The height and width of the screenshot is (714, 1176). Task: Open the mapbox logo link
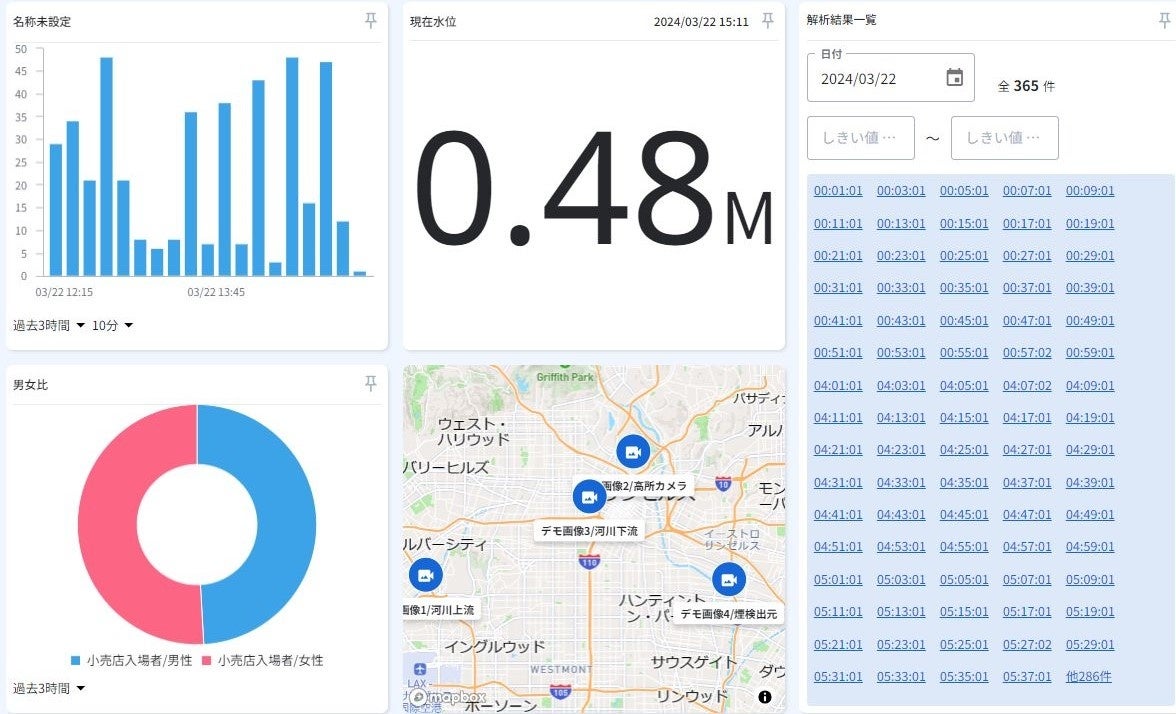click(448, 698)
